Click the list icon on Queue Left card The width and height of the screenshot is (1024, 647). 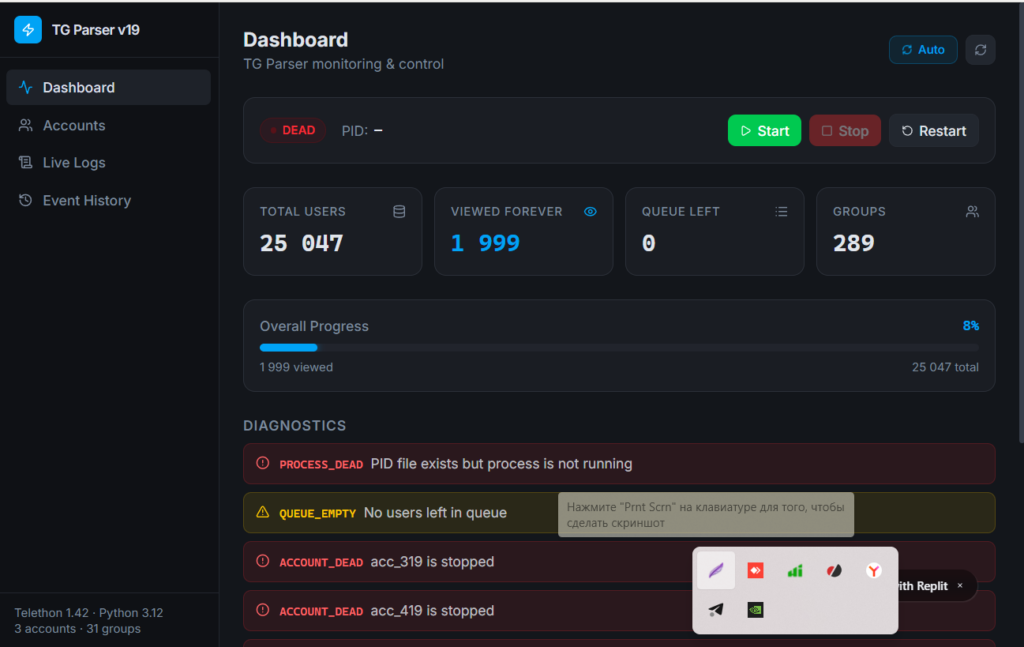point(781,212)
